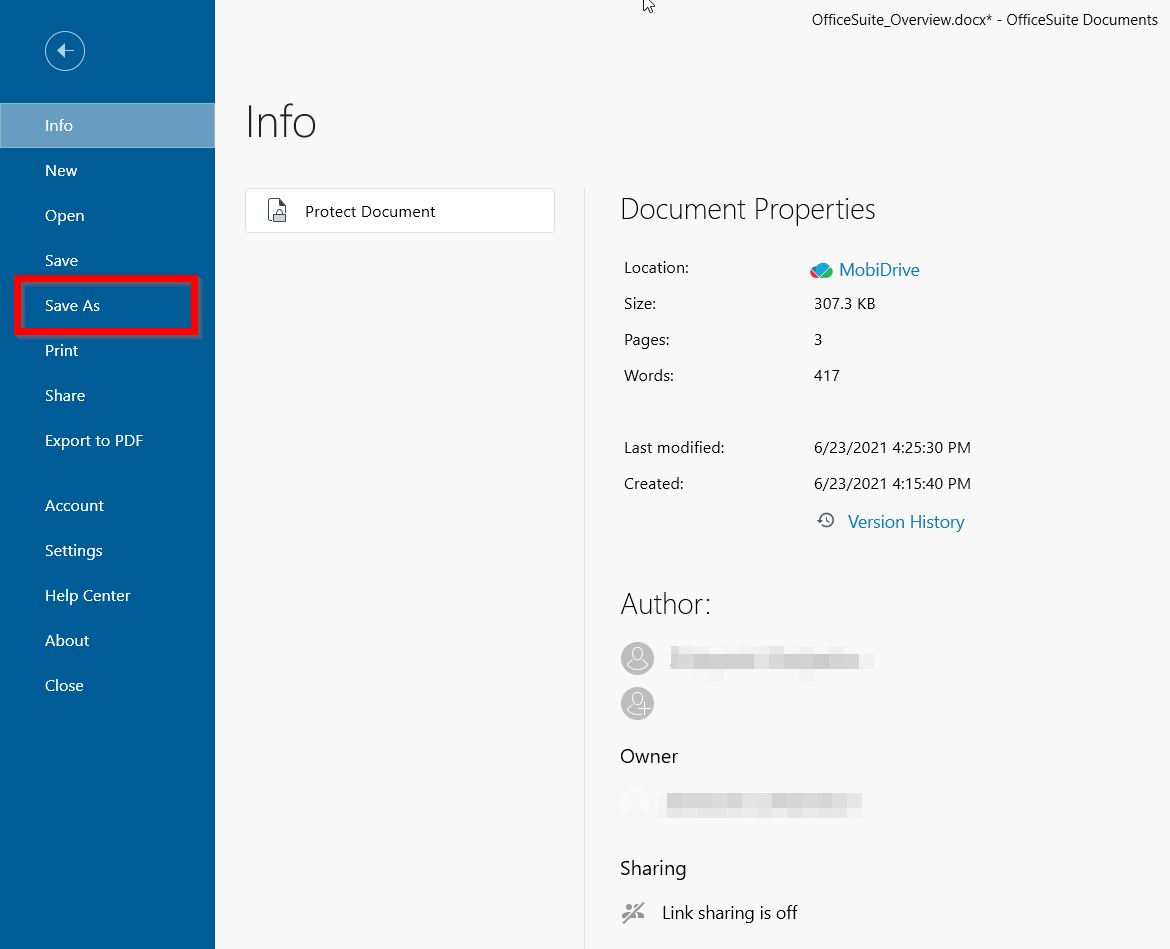Click the OfficeSuite_Overview.docx window title
This screenshot has width=1170, height=949.
coord(984,20)
